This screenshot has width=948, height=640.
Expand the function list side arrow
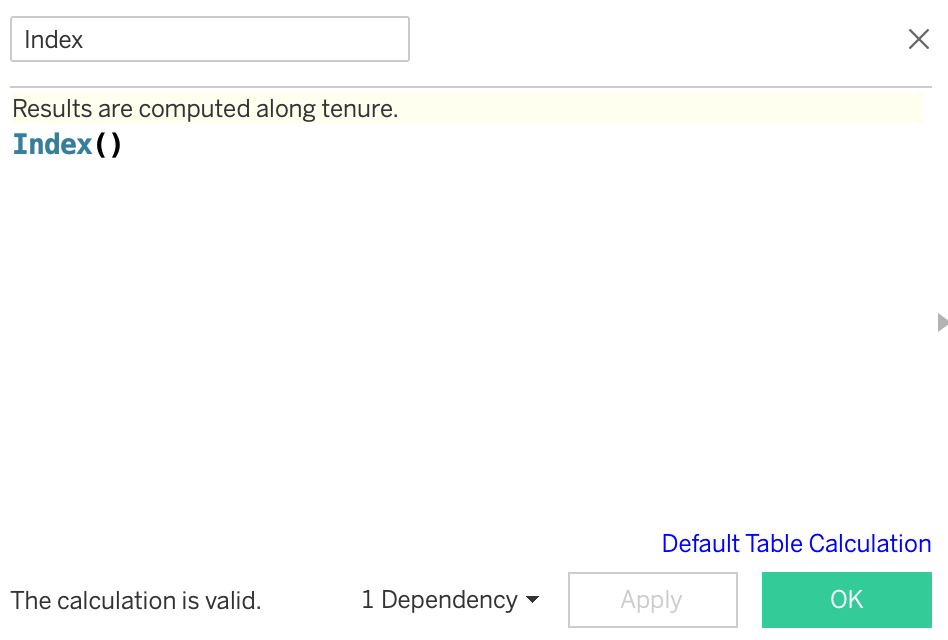(x=941, y=322)
